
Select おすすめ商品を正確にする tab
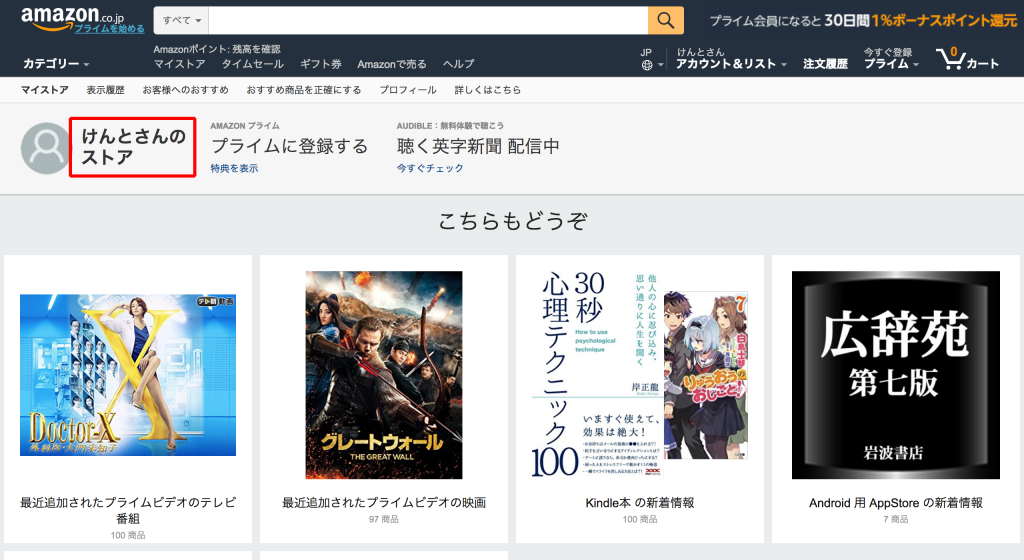[x=304, y=90]
